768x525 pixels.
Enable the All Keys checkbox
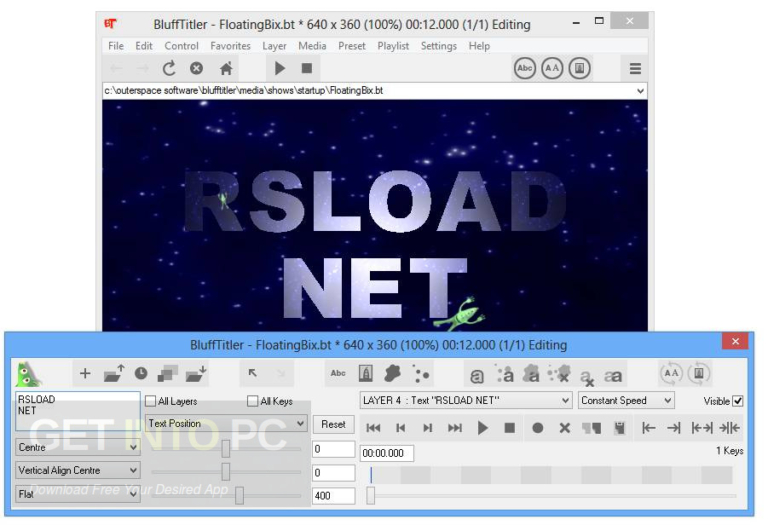pyautogui.click(x=253, y=401)
